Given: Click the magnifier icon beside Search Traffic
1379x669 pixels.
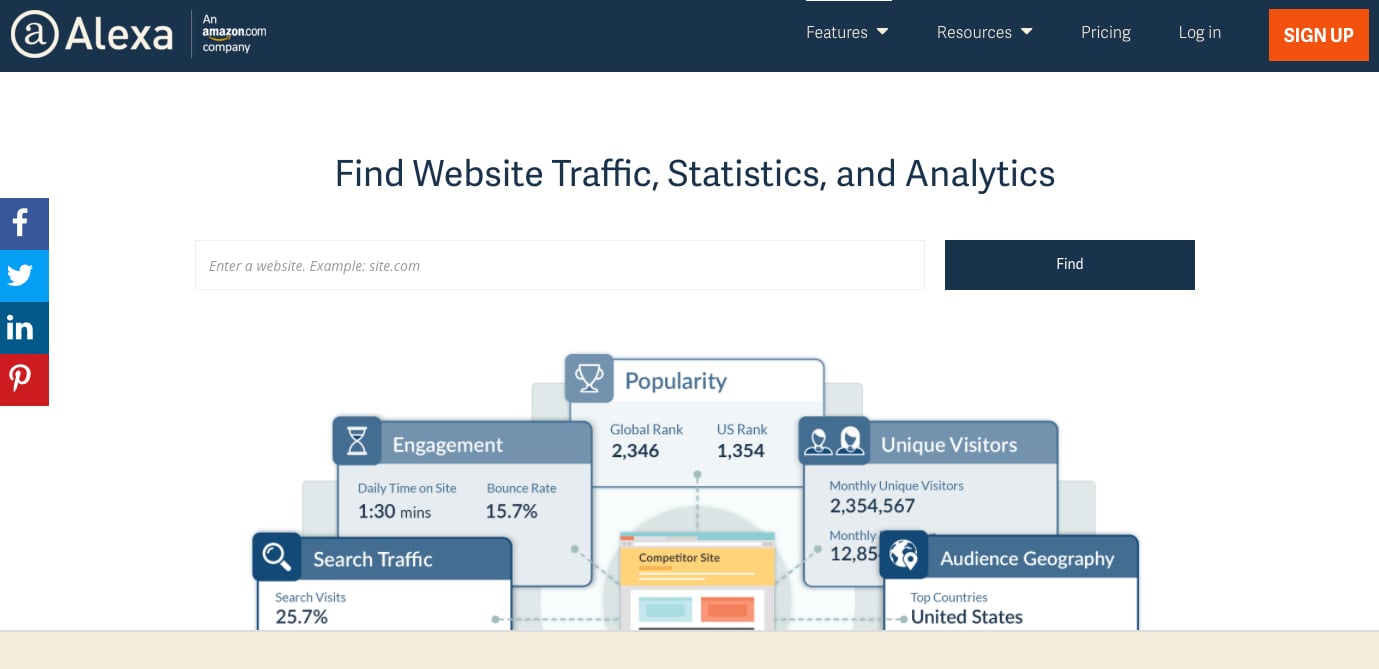Looking at the screenshot, I should tap(277, 556).
